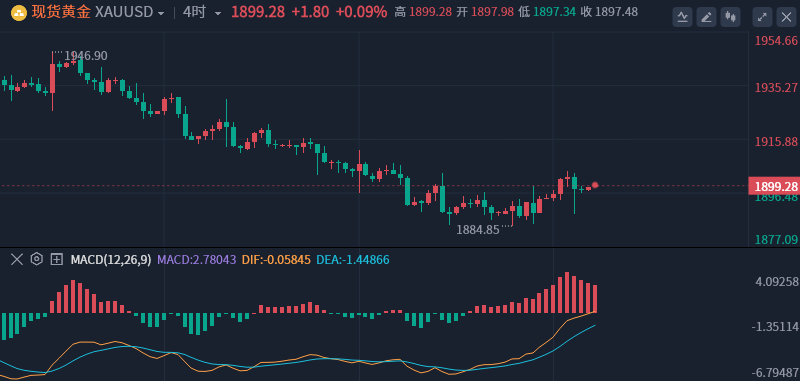
Task: Click the current price tag 1899.28 on axis
Action: [773, 186]
